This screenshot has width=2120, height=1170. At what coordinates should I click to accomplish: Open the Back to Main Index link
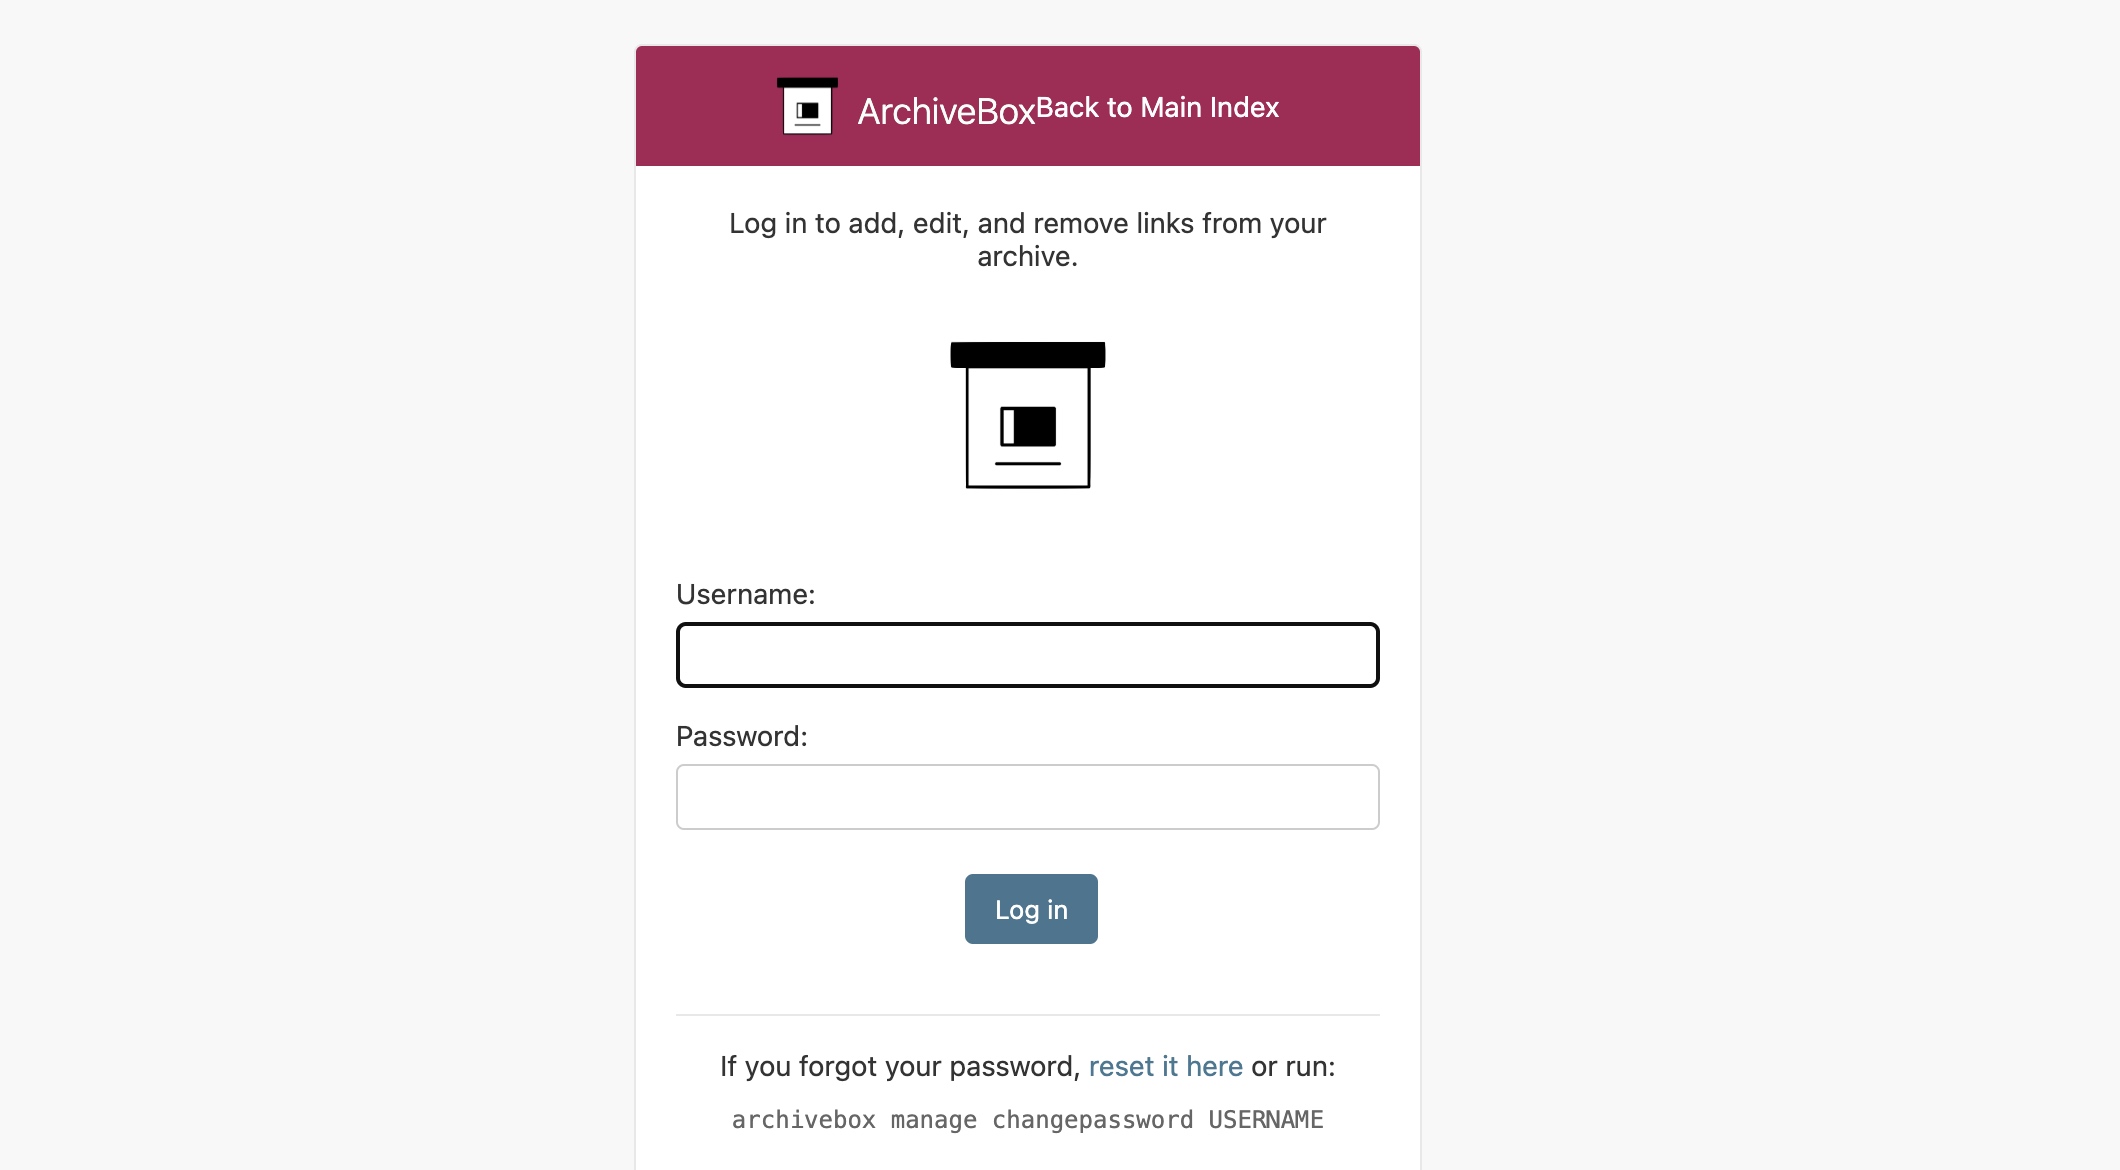tap(1157, 107)
